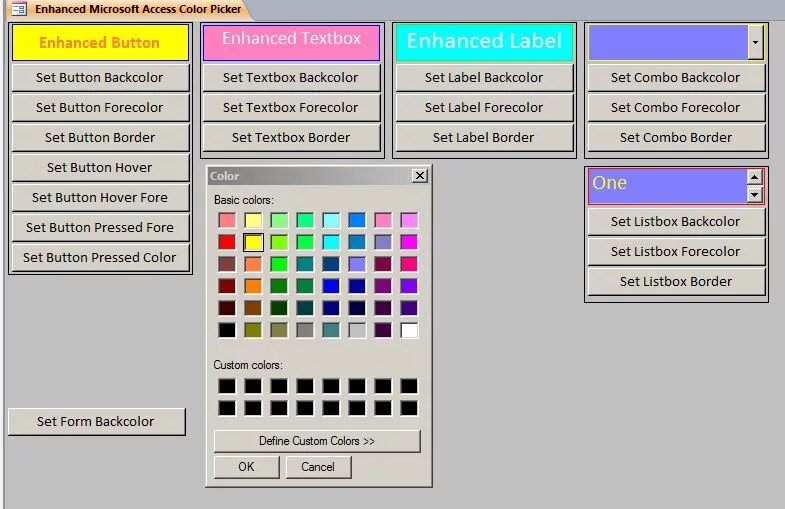This screenshot has width=785, height=509.
Task: Click Set Button Hover Fore
Action: [x=100, y=198]
